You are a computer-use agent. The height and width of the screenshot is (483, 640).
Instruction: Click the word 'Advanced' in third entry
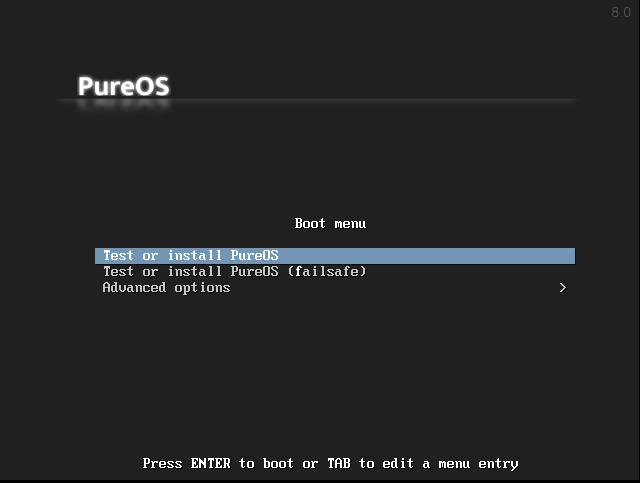point(134,288)
